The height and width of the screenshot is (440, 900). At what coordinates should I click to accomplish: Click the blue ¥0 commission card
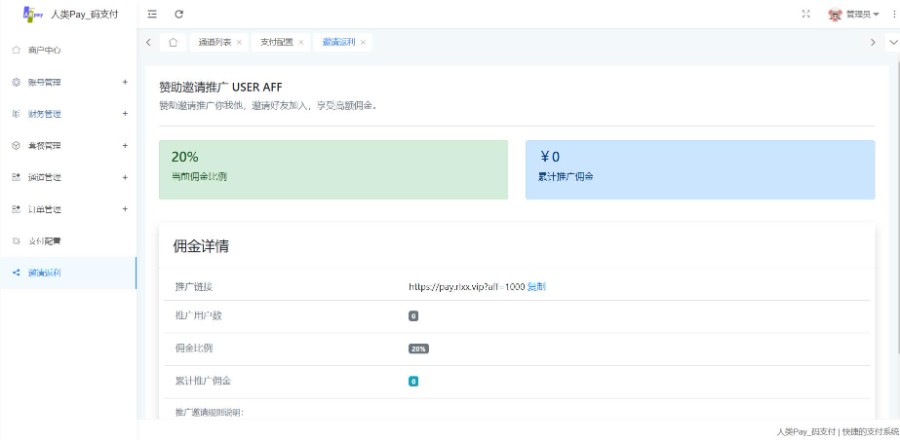click(x=700, y=170)
